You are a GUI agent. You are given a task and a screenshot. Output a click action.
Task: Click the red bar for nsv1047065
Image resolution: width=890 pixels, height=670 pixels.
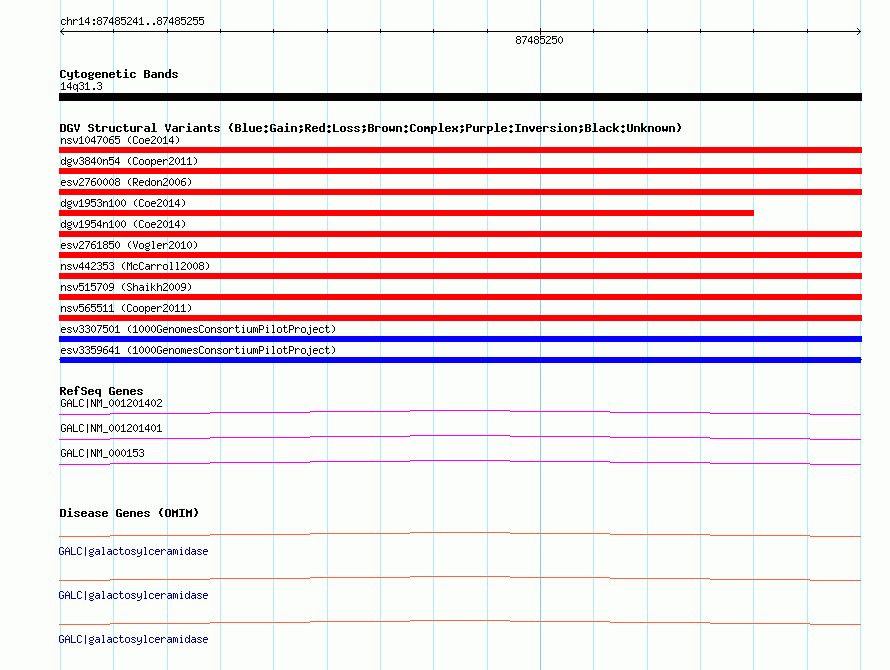point(460,150)
